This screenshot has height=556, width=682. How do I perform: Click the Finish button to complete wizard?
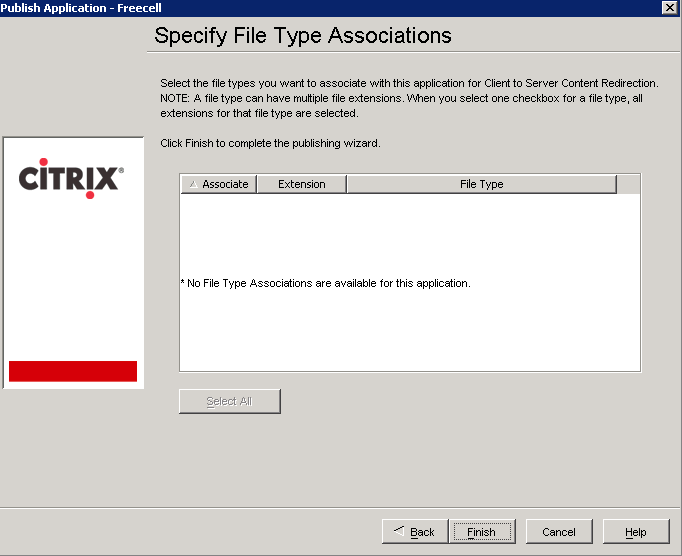point(482,532)
